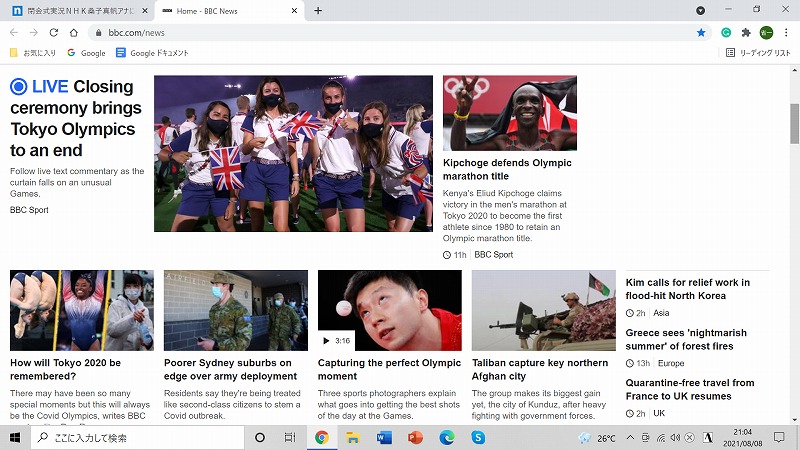Go to the browser home page icon
The height and width of the screenshot is (450, 800).
click(x=74, y=32)
